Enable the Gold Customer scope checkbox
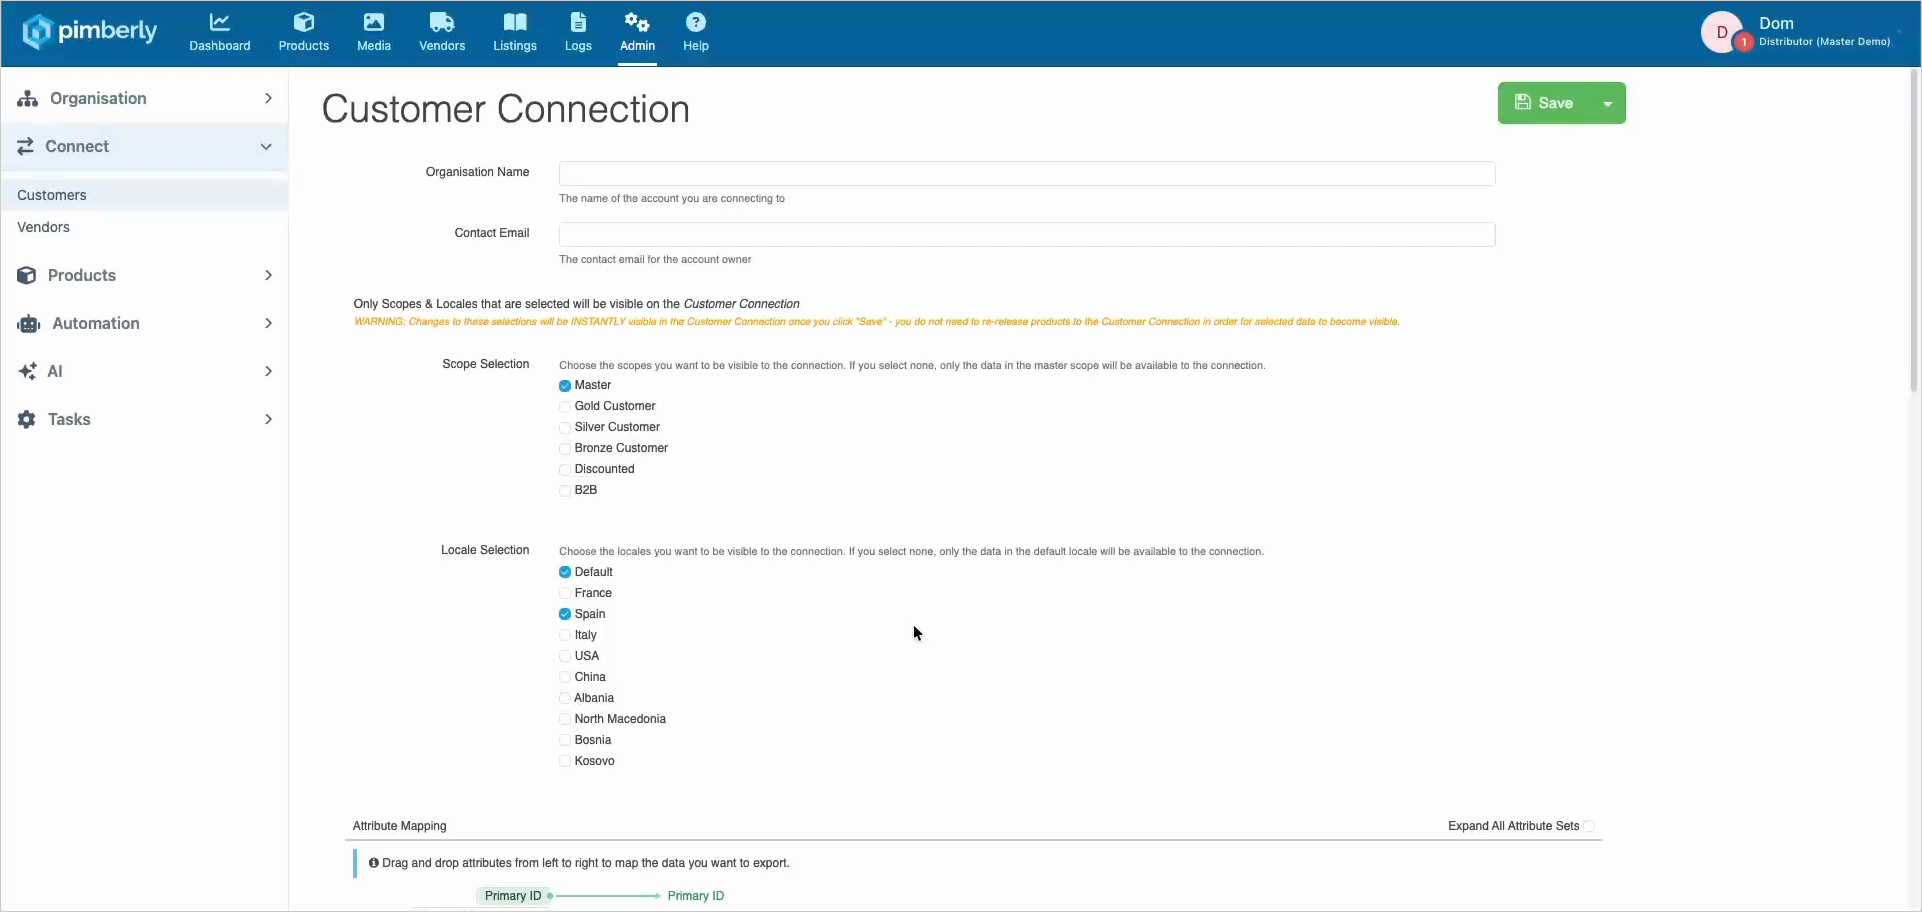 click(565, 407)
